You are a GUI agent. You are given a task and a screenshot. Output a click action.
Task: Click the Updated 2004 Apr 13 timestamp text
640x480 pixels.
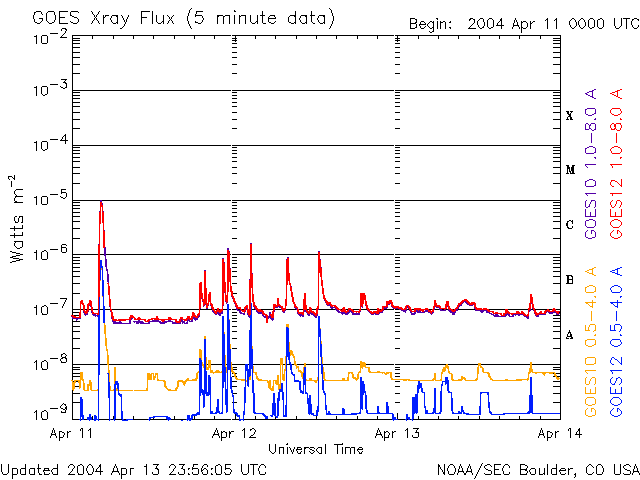[134, 468]
